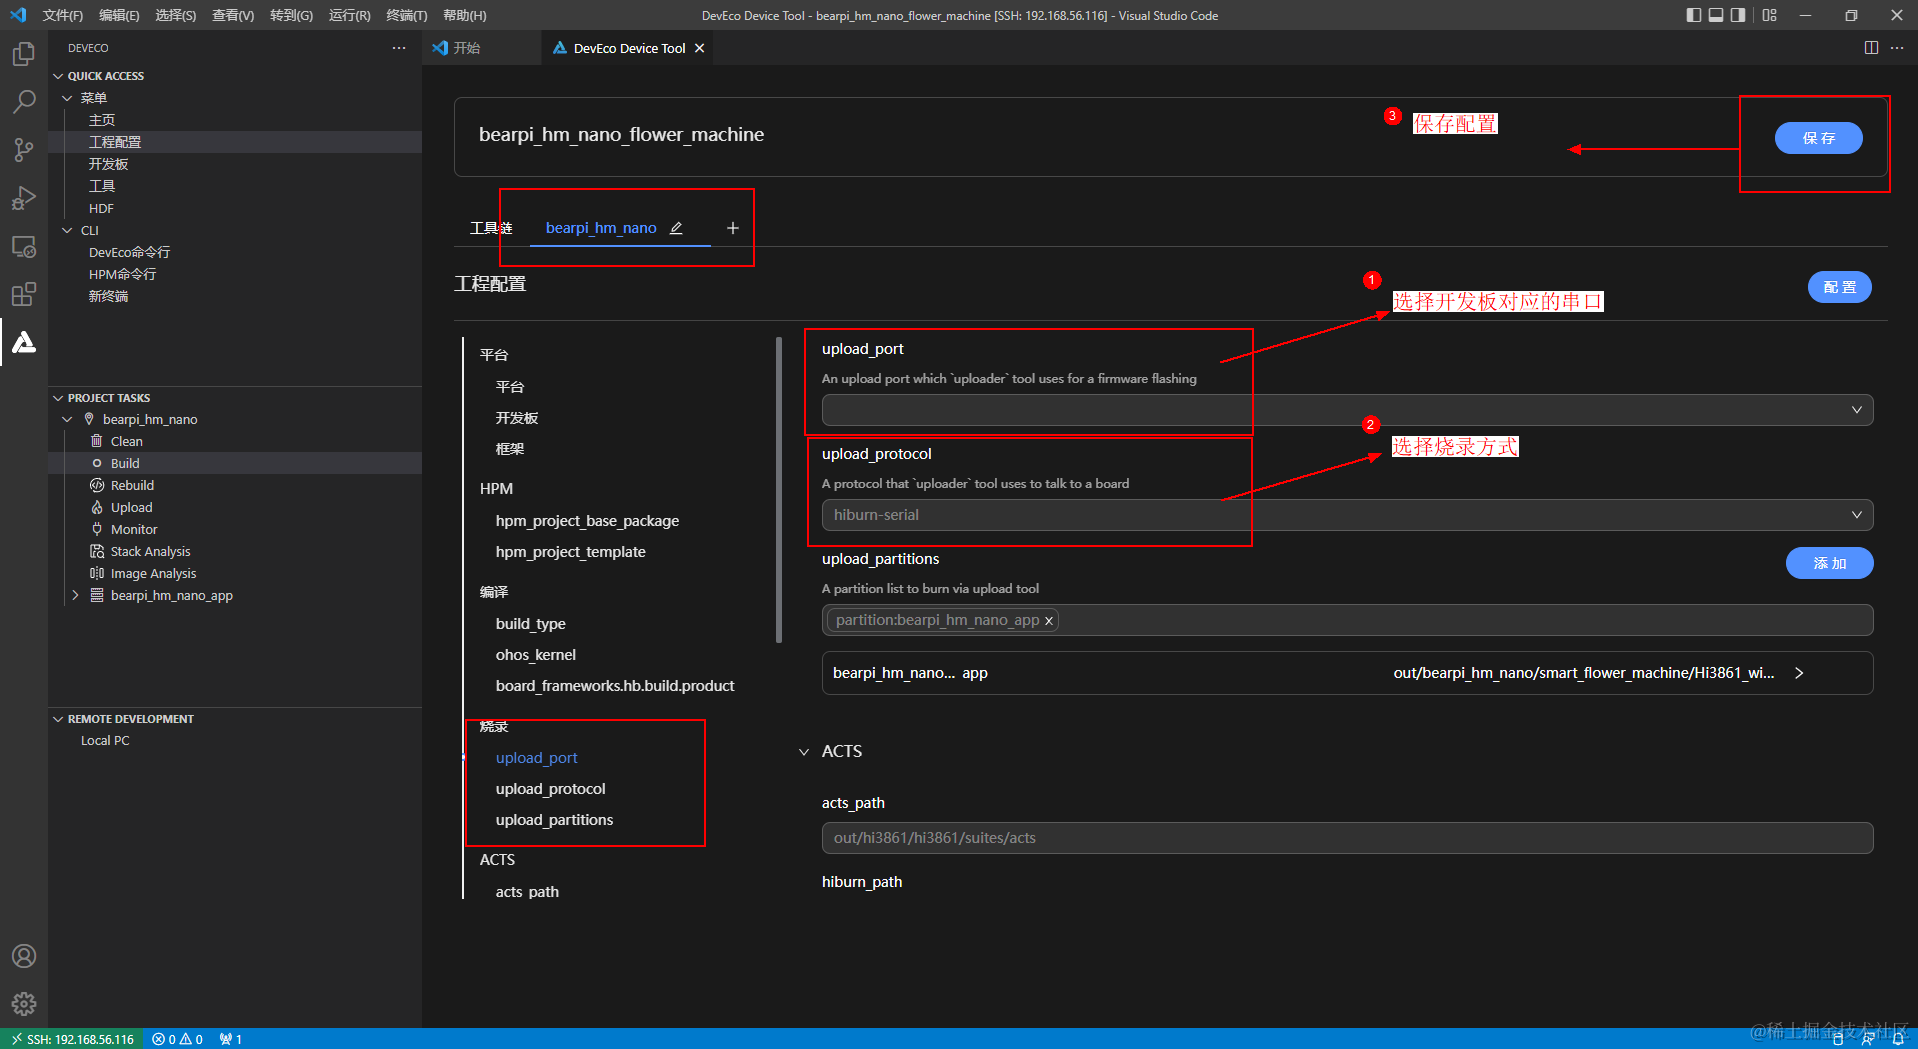Run the Clean task
1918x1049 pixels.
(126, 441)
